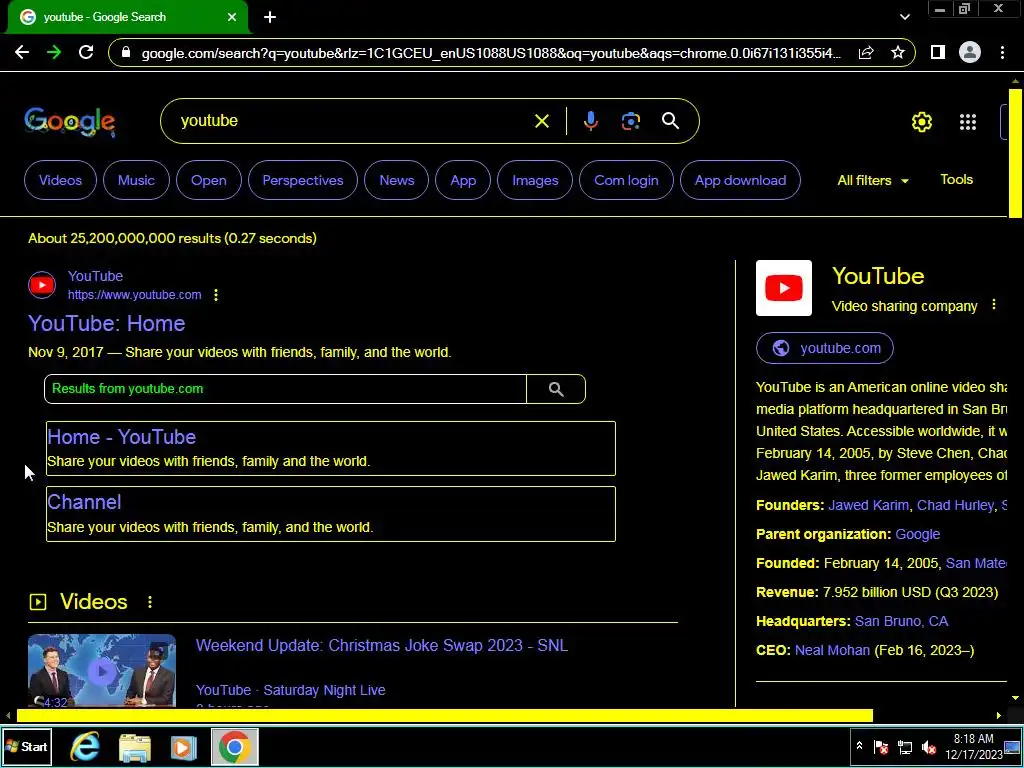Screen dimensions: 1024x768
Task: Open Google quick settings gear
Action: [x=921, y=121]
